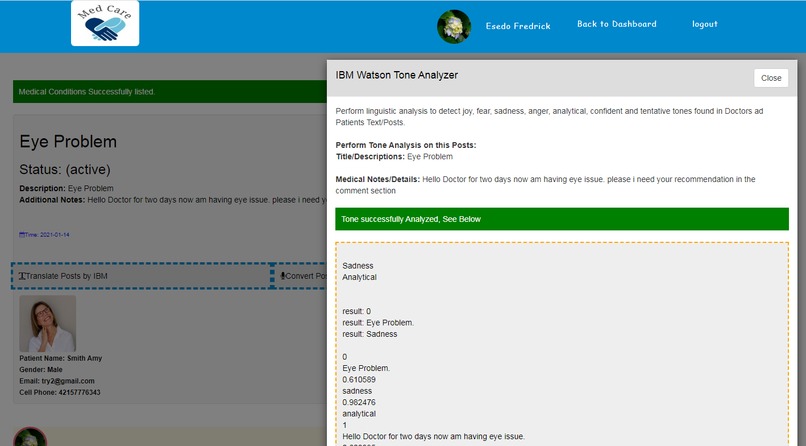Screen dimensions: 806x446
Task: Click the Tone successfully Analyzed banner
Action: [562, 219]
